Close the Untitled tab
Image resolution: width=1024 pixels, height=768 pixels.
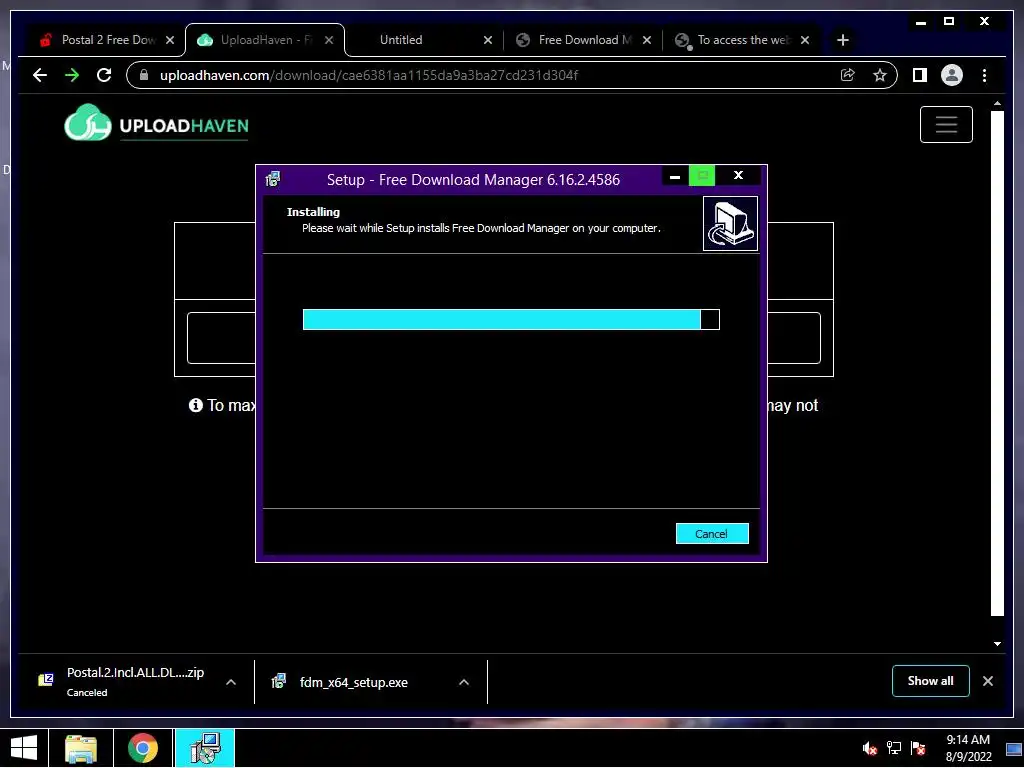coord(488,40)
